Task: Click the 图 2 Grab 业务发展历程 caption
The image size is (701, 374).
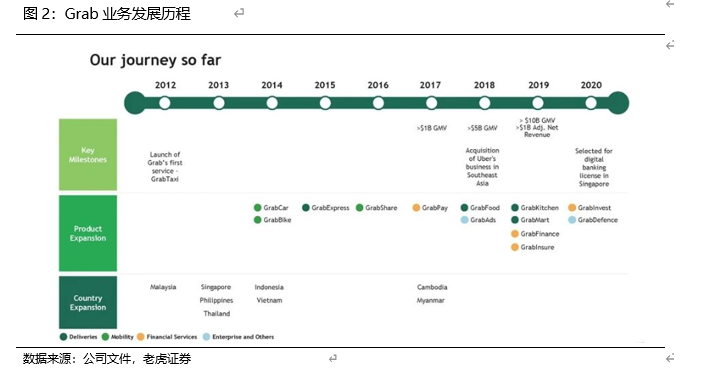Action: click(x=107, y=14)
